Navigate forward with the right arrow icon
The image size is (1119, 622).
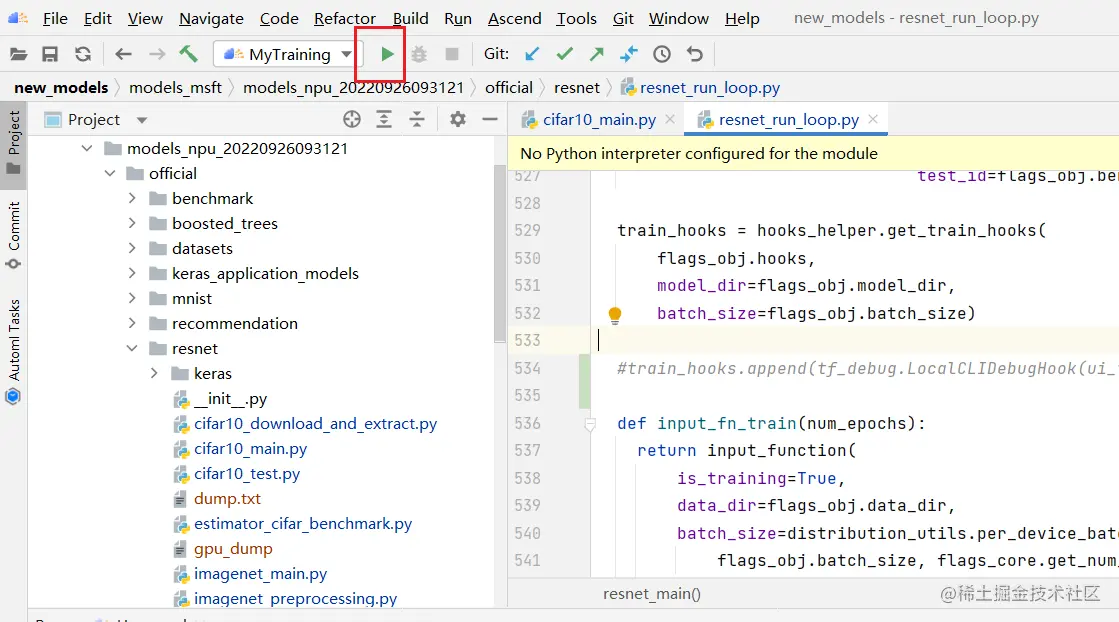157,54
